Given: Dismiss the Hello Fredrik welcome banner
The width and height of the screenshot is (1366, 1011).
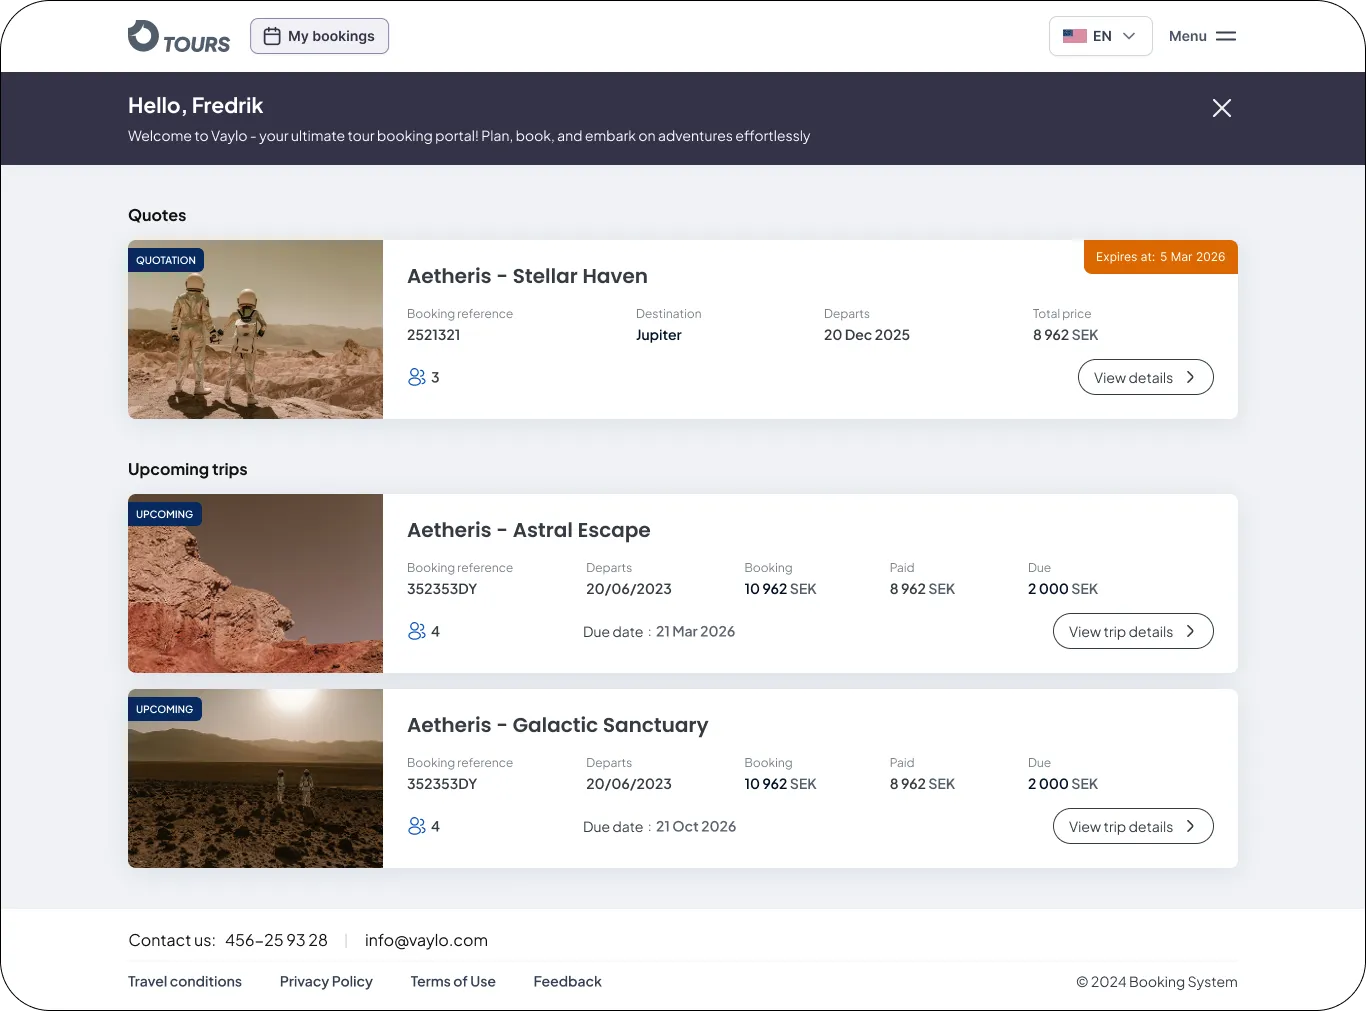Looking at the screenshot, I should pyautogui.click(x=1221, y=108).
